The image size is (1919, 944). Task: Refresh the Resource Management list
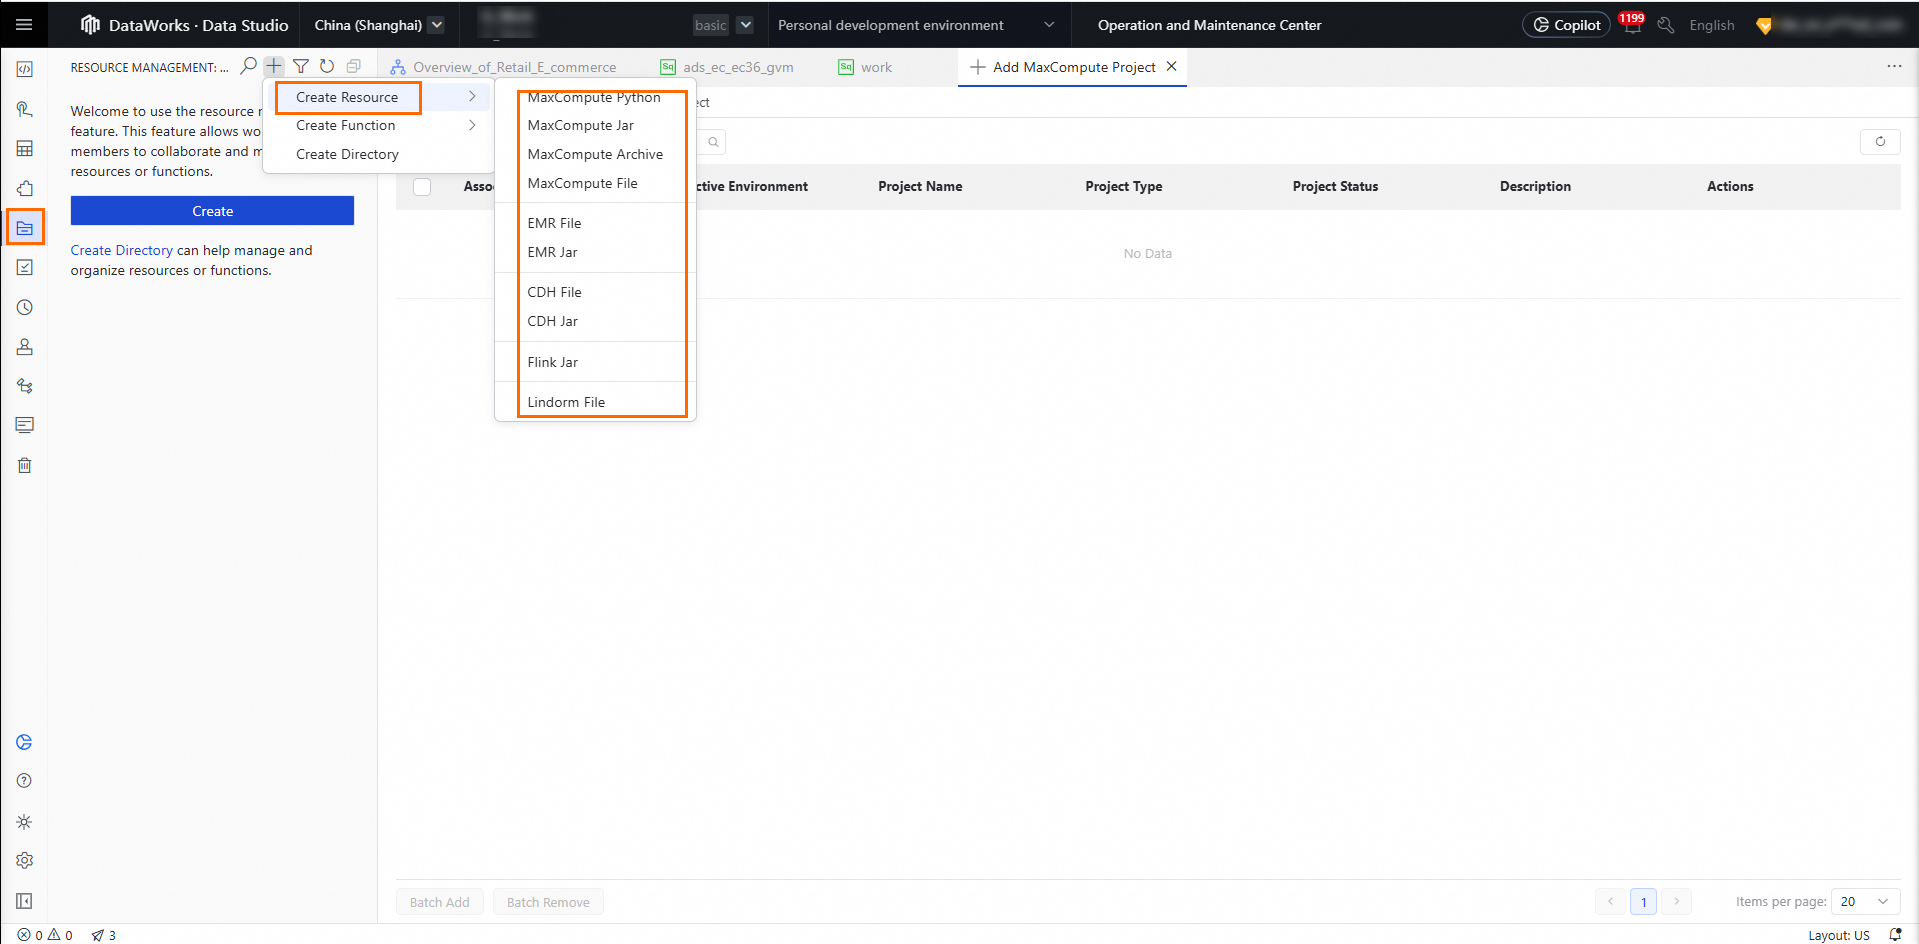click(327, 66)
